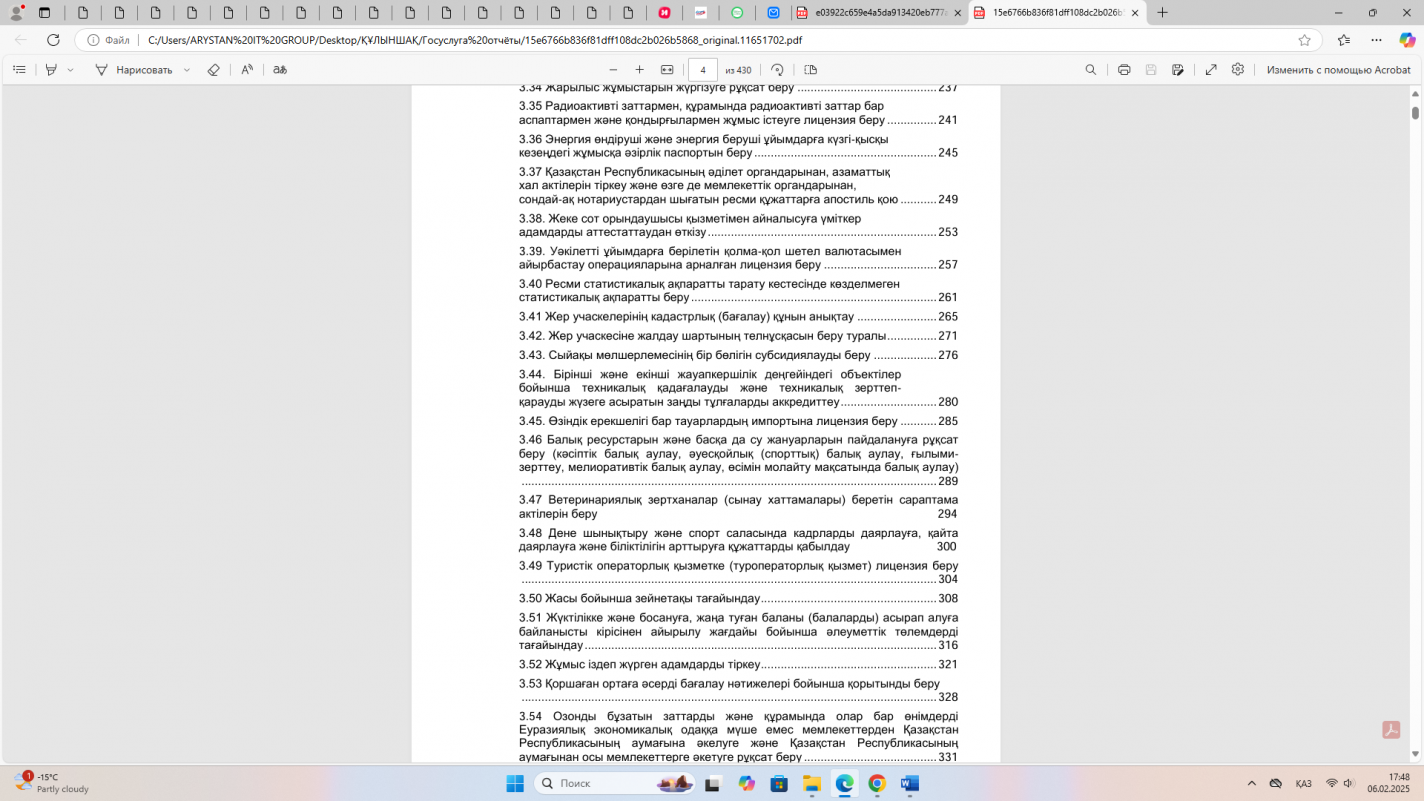Viewport: 1424px width, 801px height.
Task: Click the scrollbar down arrow
Action: point(1415,755)
